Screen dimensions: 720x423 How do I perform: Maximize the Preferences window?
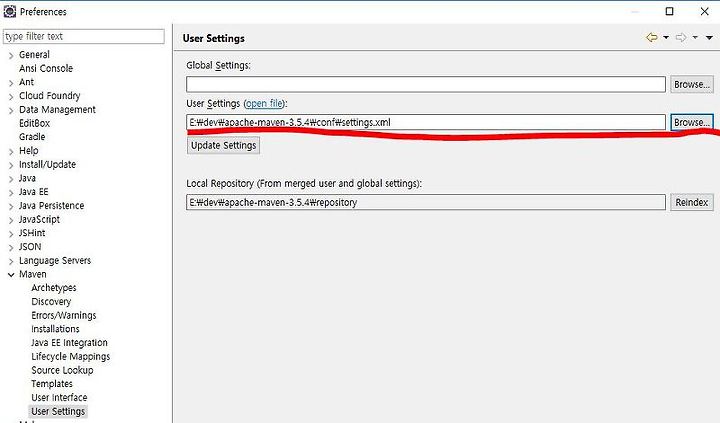[669, 11]
